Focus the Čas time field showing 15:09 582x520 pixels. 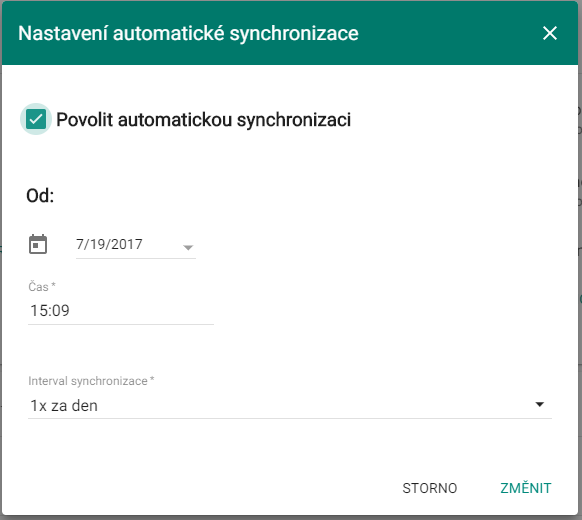(x=121, y=310)
